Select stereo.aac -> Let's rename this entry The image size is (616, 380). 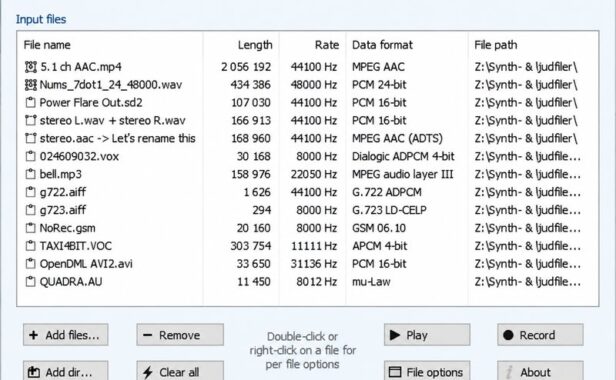click(x=117, y=139)
